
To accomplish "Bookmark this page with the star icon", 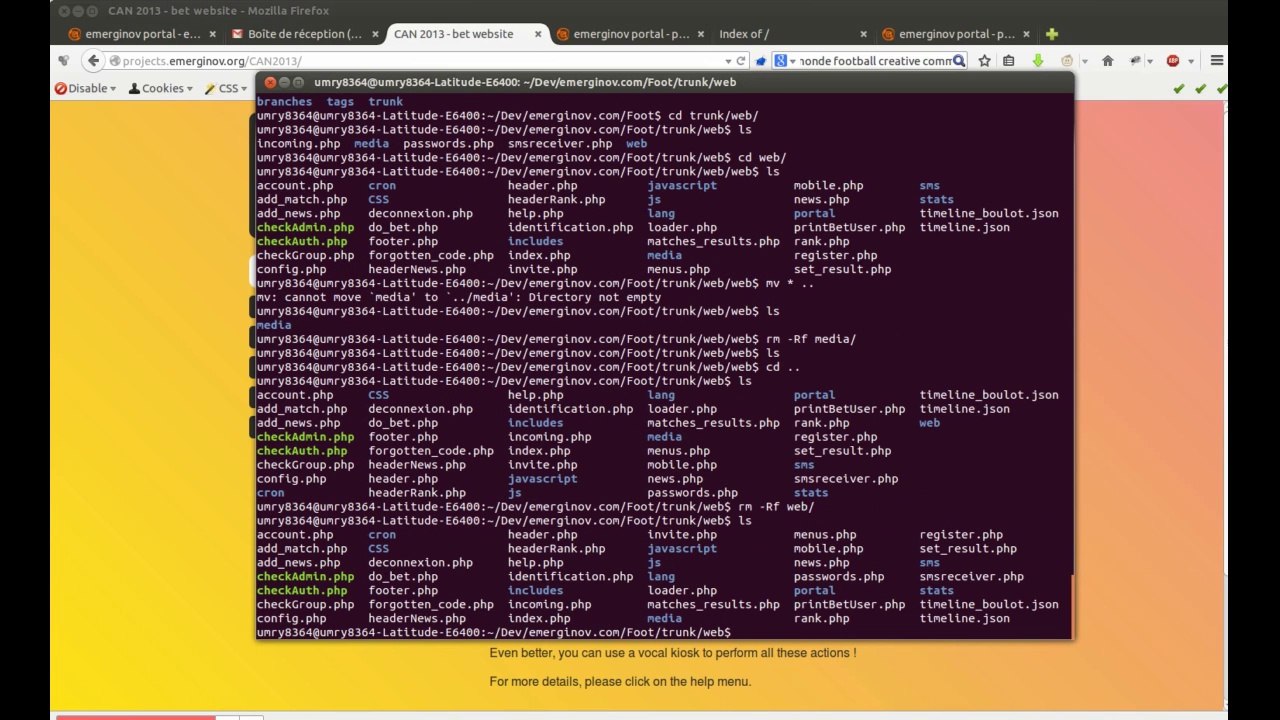I will pyautogui.click(x=985, y=61).
